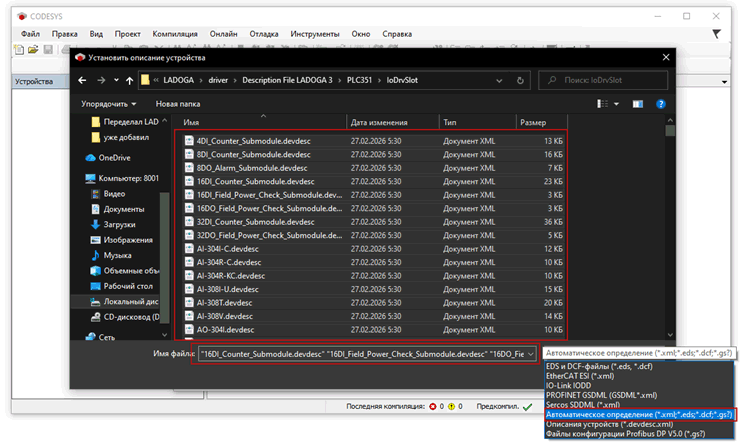Click Description File LADOGA 3 breadcrumb

(x=287, y=80)
